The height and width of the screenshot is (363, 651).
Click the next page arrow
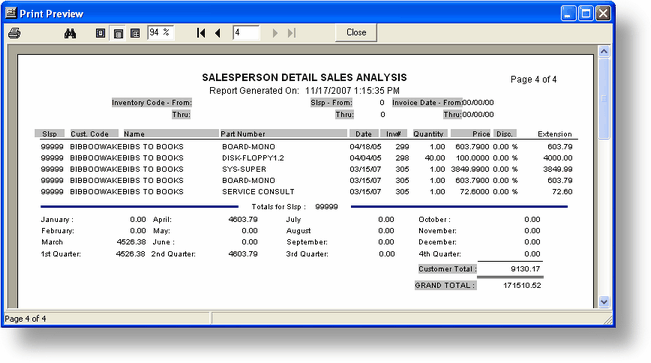pos(275,33)
